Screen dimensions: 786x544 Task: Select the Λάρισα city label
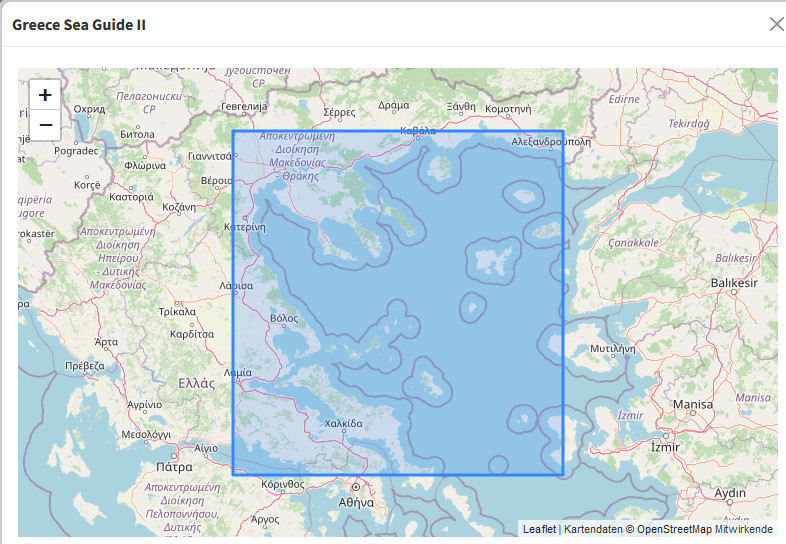coord(238,285)
